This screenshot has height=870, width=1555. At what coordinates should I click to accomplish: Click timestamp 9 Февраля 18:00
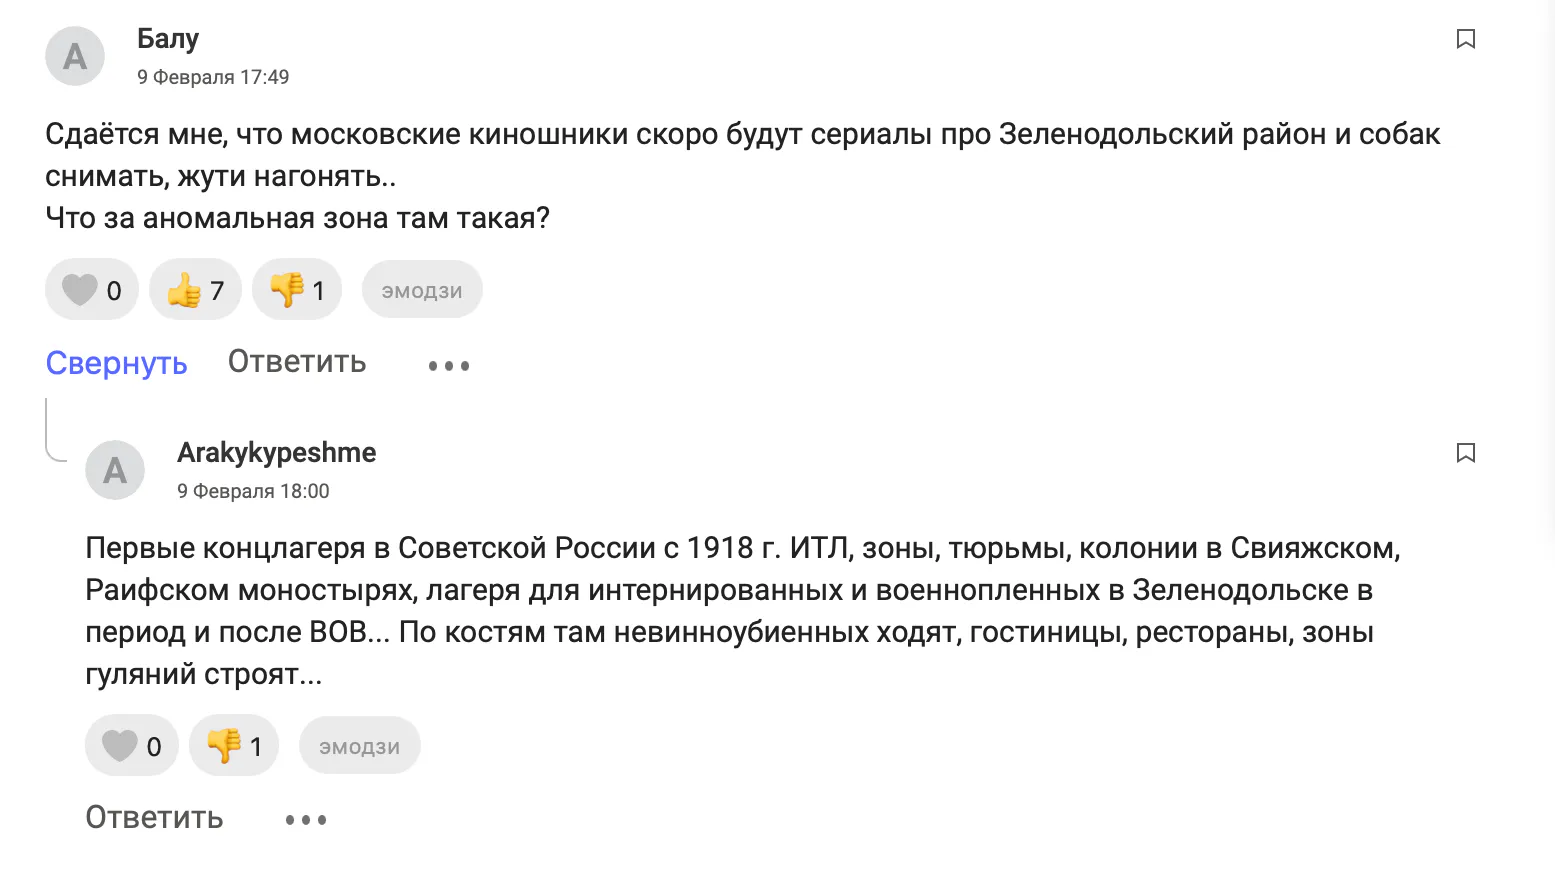[253, 491]
